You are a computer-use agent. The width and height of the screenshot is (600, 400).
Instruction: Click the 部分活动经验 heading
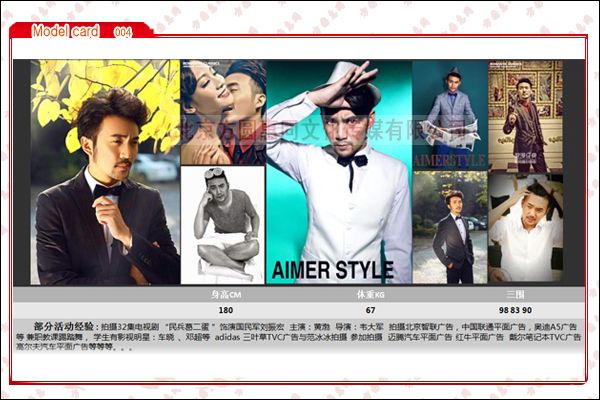[63, 327]
